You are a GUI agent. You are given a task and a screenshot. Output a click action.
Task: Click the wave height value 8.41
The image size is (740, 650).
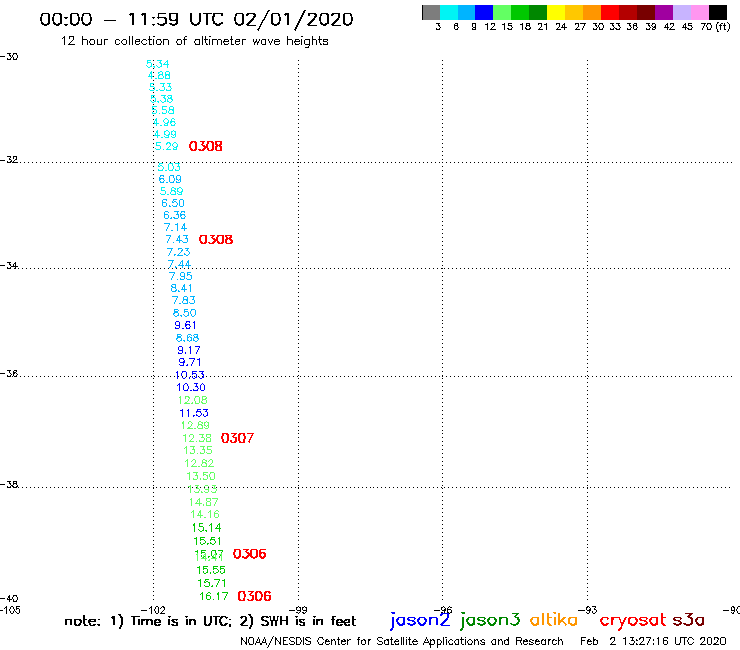[x=182, y=288]
